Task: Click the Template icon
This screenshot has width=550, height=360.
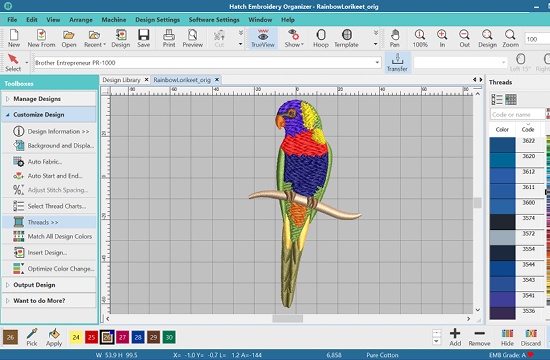Action: coord(346,38)
